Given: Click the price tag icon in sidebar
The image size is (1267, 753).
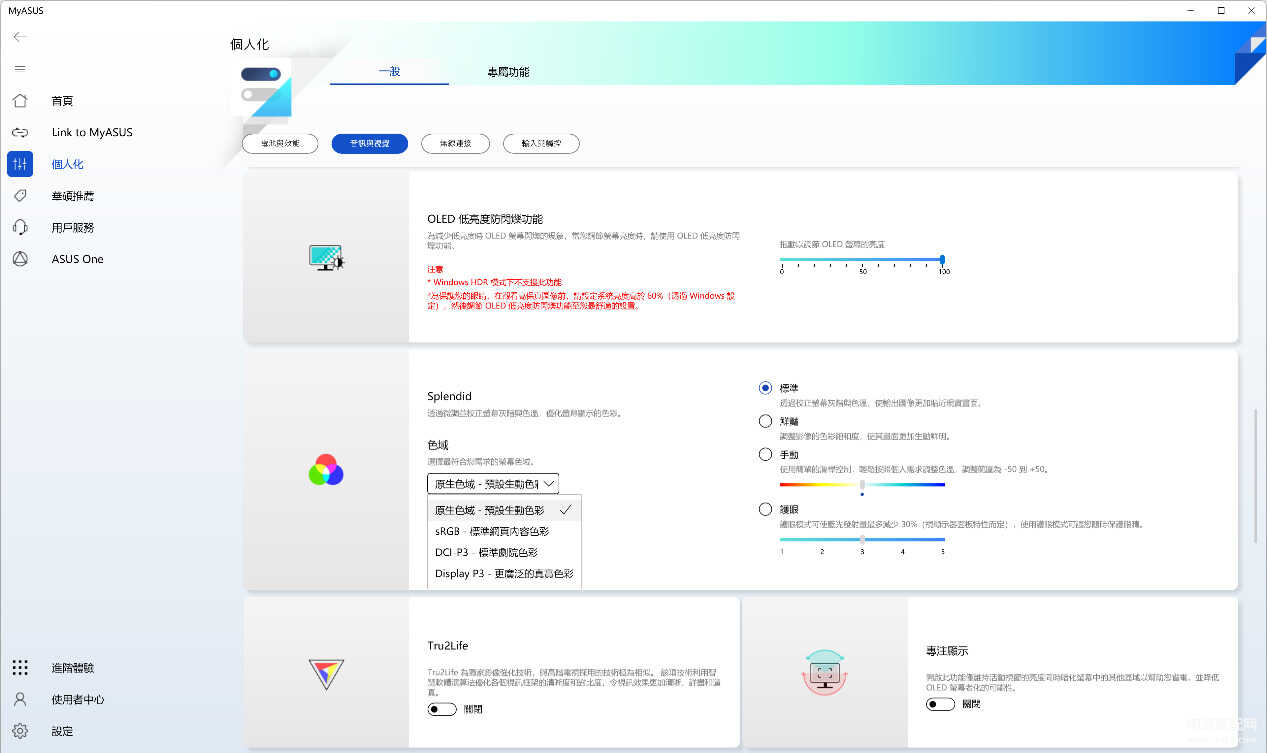Looking at the screenshot, I should coord(20,196).
